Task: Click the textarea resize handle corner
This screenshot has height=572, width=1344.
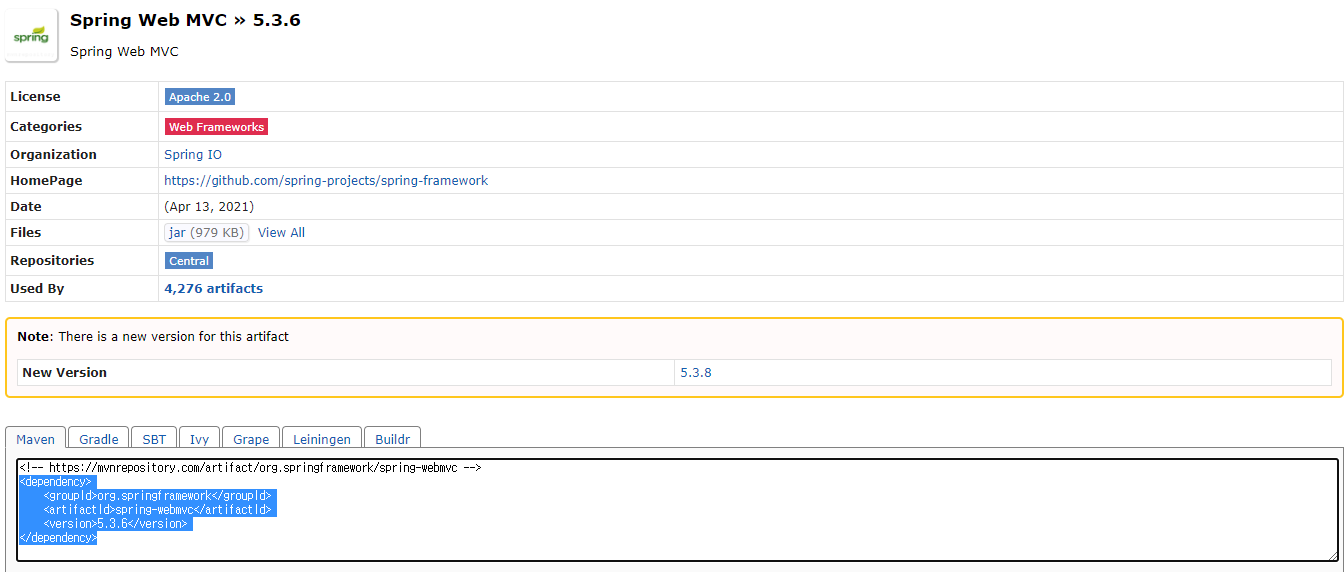Action: pyautogui.click(x=1331, y=555)
